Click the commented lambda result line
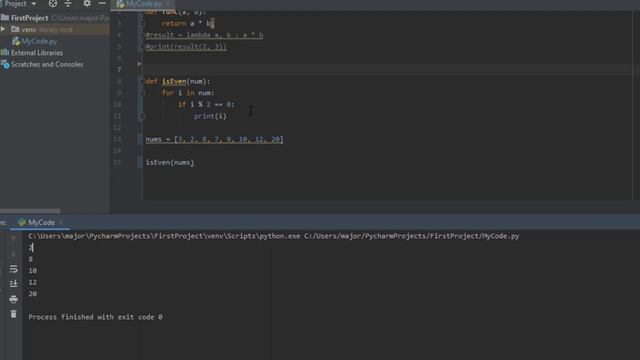This screenshot has height=360, width=640. point(204,35)
